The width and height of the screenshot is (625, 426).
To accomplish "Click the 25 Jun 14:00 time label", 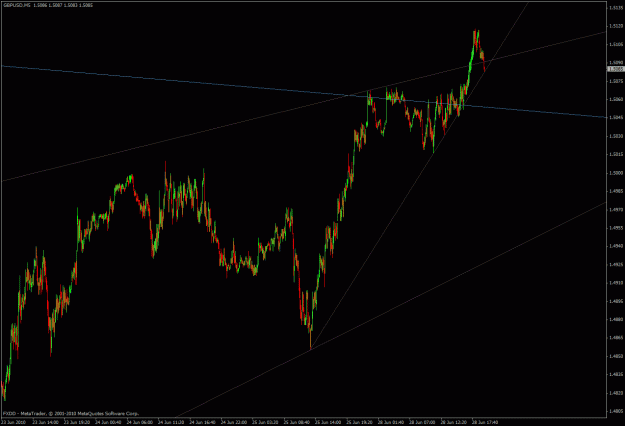I will coord(328,422).
